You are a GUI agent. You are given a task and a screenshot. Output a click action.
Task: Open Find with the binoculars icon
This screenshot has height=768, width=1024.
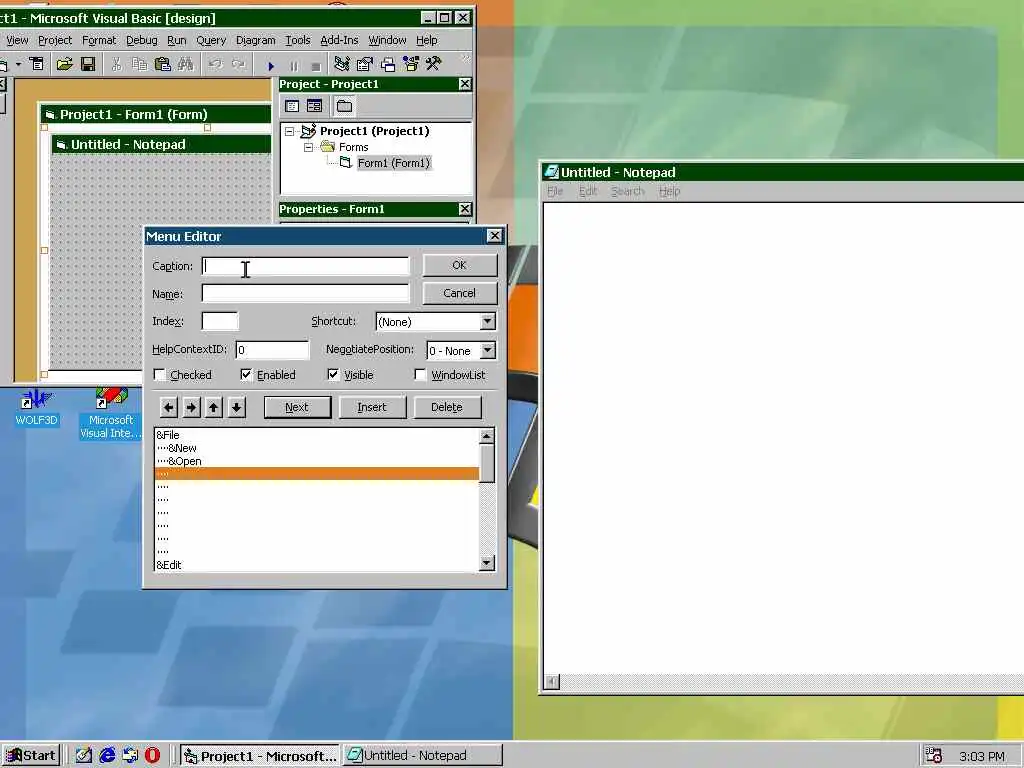tap(185, 64)
